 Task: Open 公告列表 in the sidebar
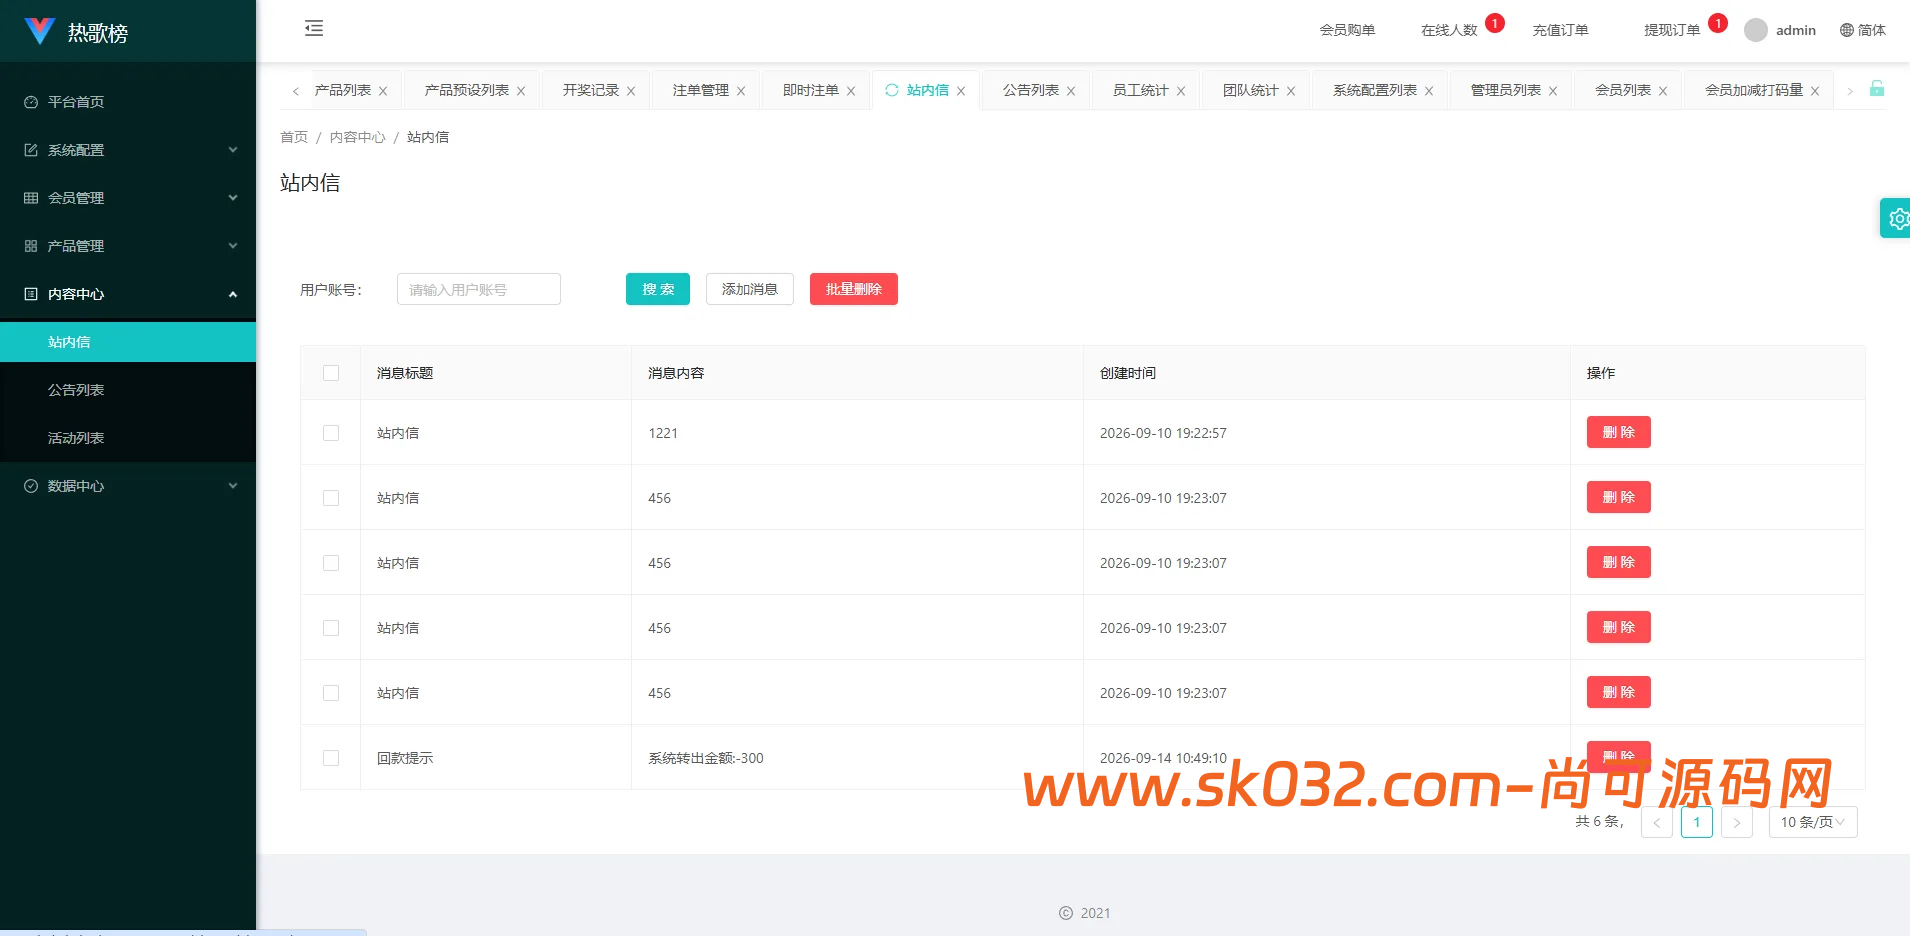(x=128, y=390)
